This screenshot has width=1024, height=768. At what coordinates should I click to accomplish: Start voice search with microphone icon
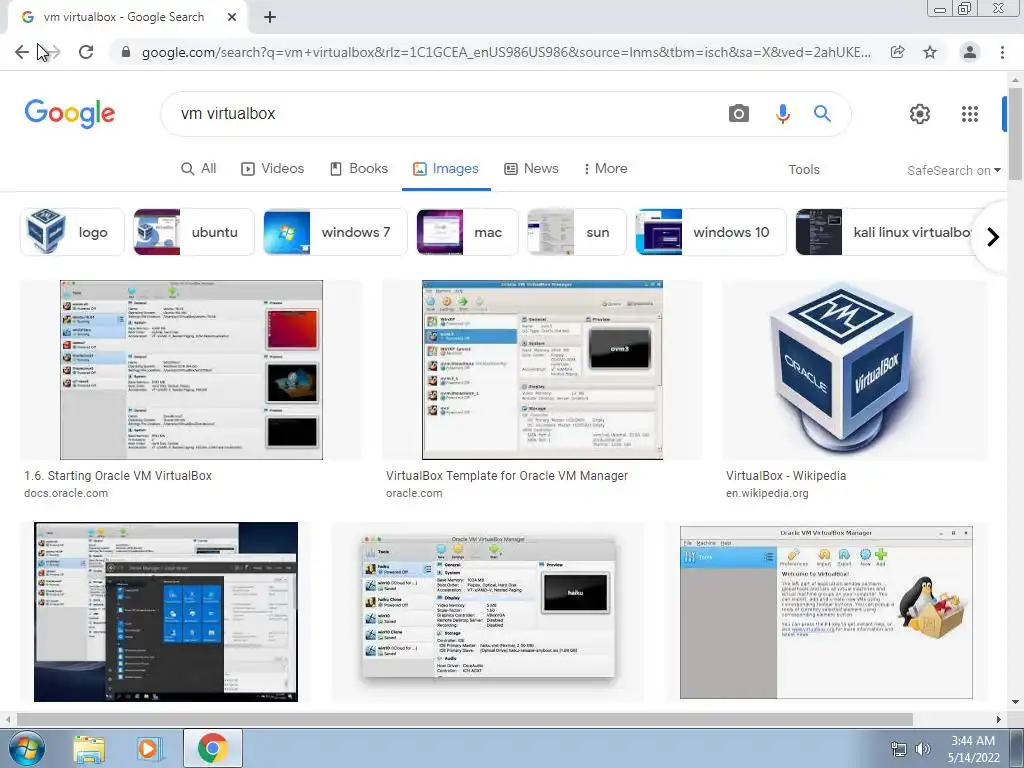click(x=782, y=114)
